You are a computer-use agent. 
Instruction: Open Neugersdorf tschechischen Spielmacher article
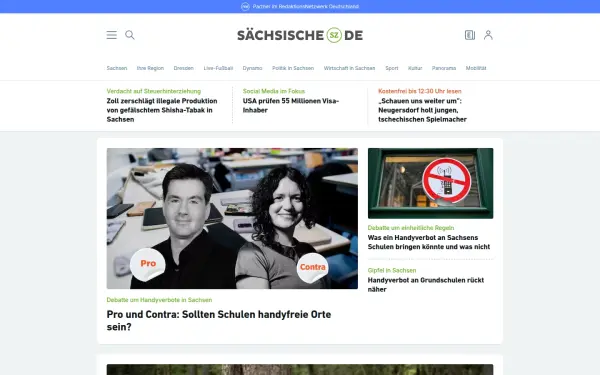click(x=422, y=110)
